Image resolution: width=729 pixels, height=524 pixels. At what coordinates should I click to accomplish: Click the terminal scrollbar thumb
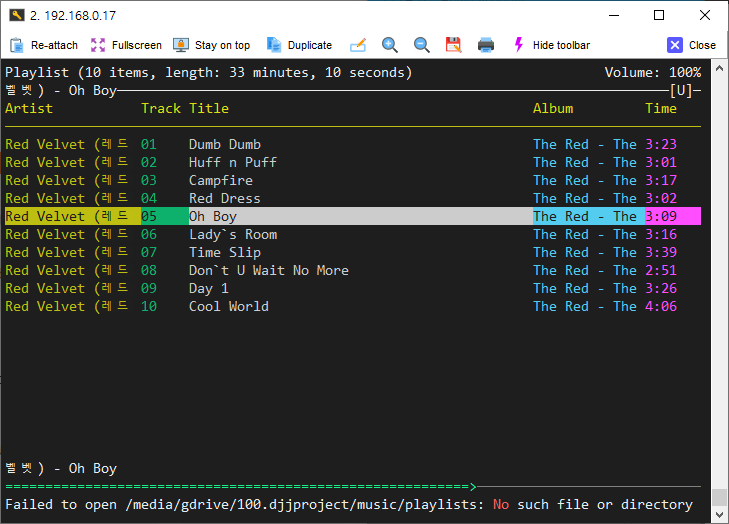(x=719, y=497)
